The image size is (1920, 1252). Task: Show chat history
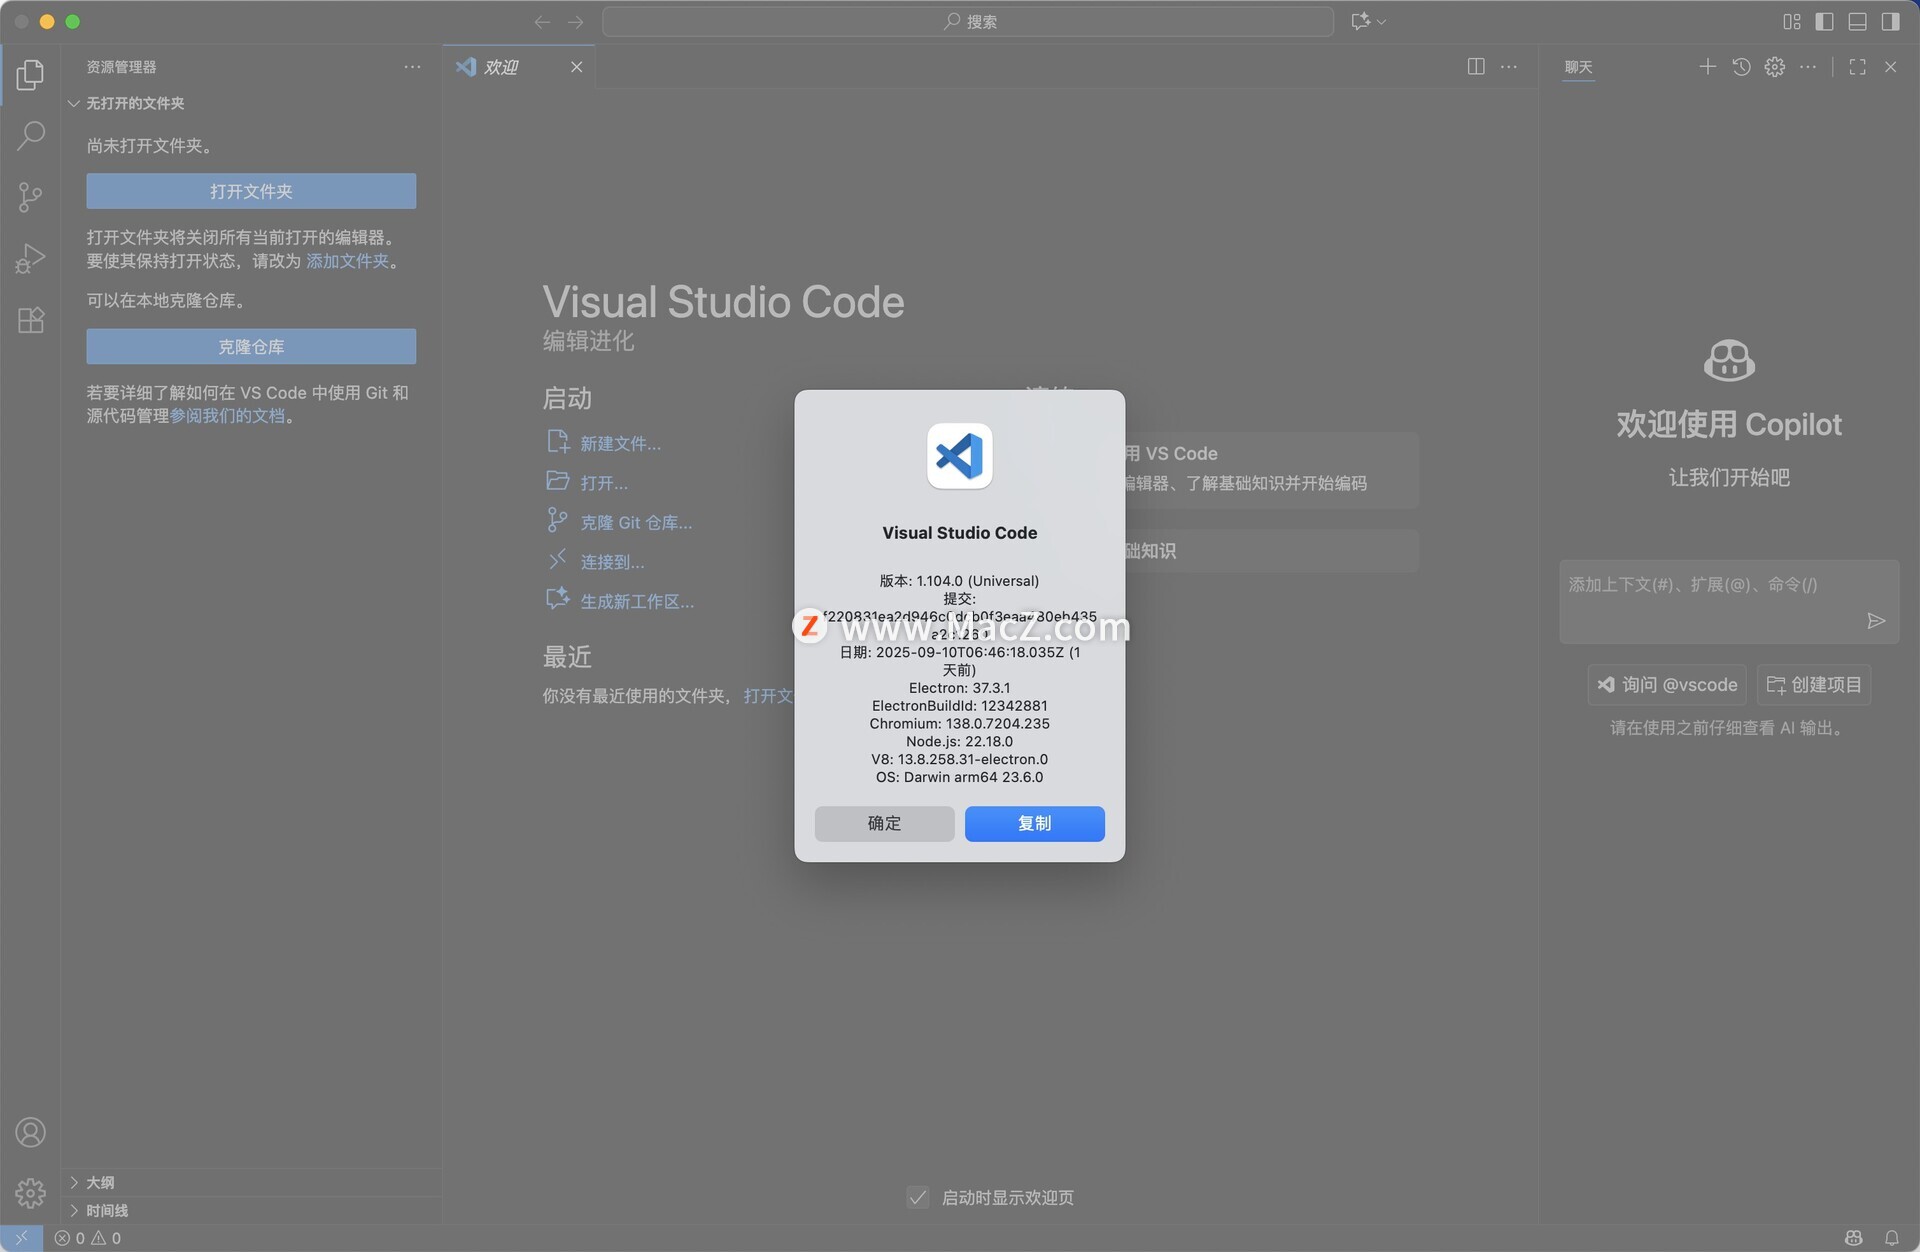coord(1741,67)
